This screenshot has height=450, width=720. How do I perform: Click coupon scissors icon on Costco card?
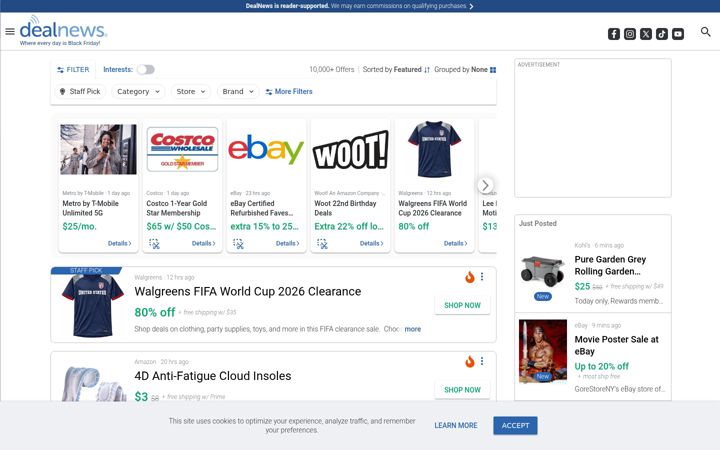click(154, 243)
